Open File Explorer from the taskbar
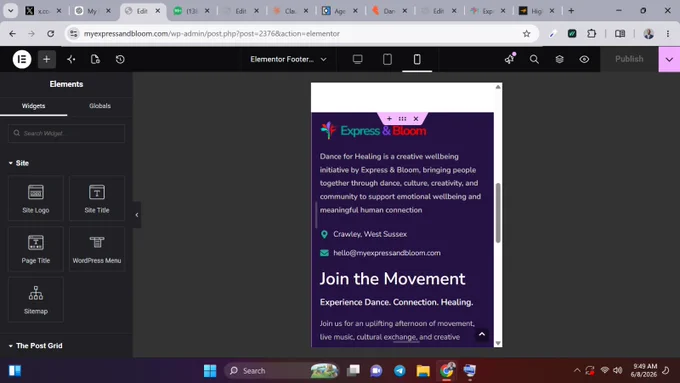This screenshot has height=383, width=680. (x=423, y=371)
